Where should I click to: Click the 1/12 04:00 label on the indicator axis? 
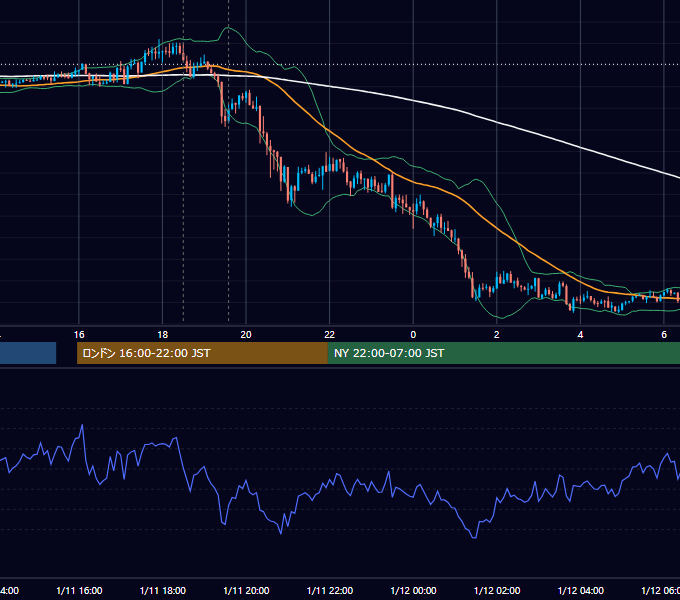581,590
